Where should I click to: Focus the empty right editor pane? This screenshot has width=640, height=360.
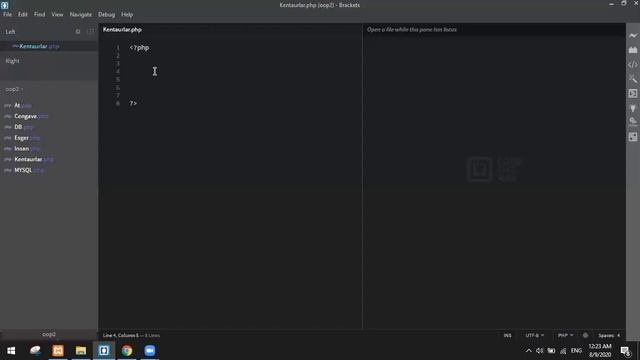[x=494, y=182]
